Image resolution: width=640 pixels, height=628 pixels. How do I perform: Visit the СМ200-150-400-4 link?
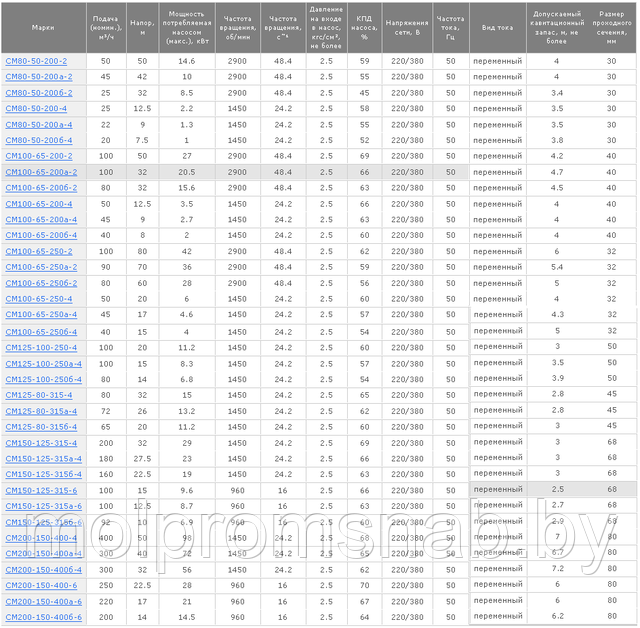[x=41, y=538]
